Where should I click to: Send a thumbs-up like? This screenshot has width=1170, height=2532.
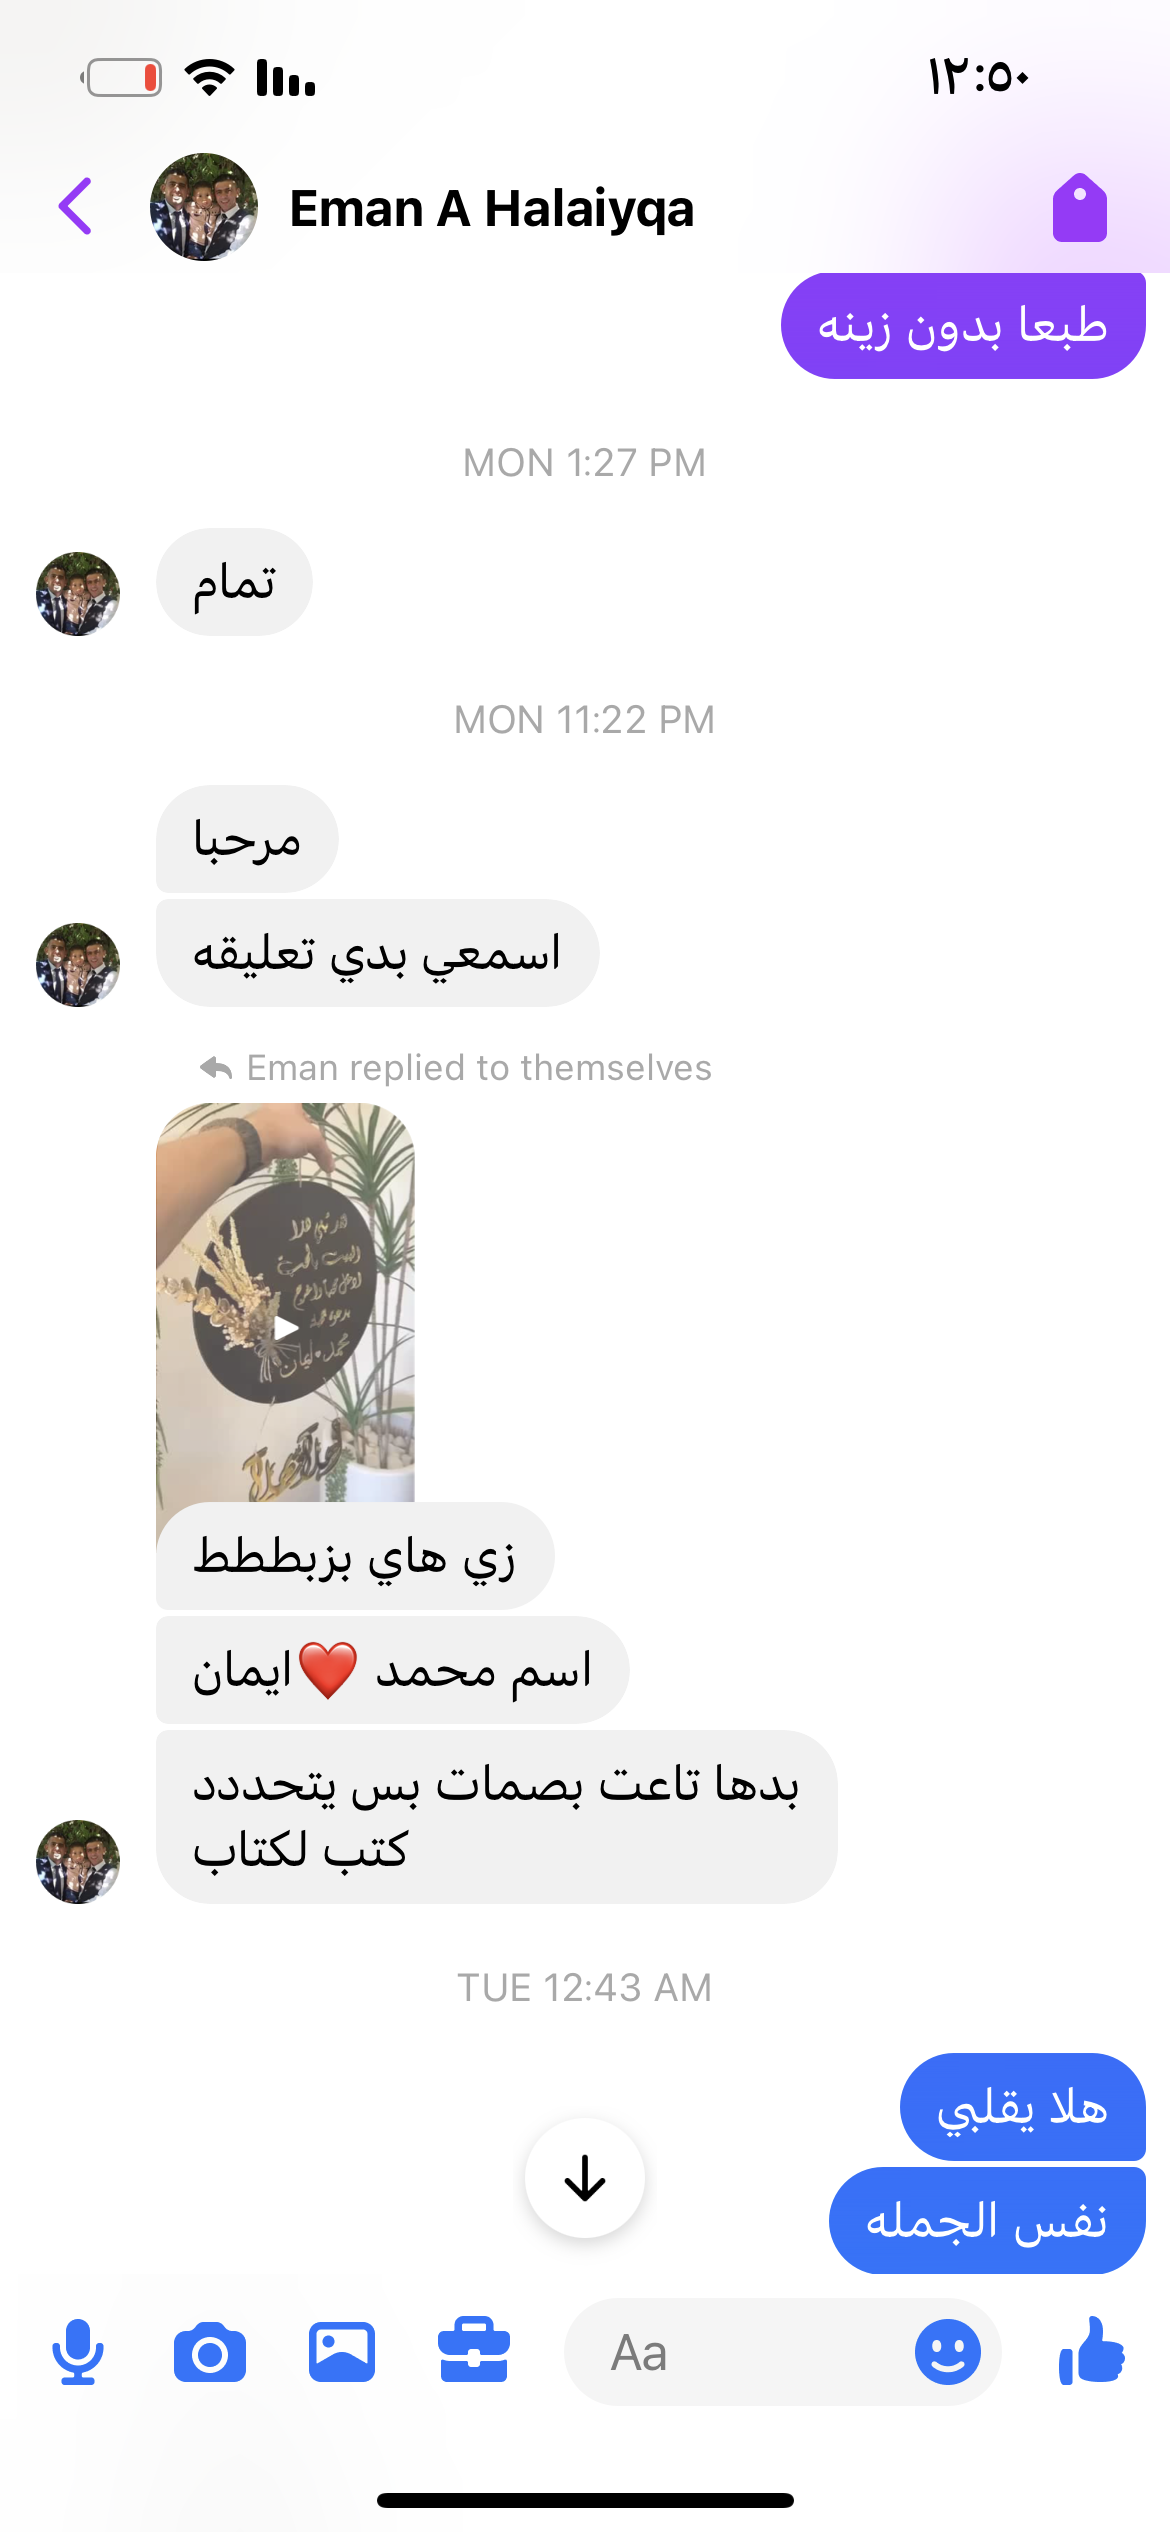[x=1092, y=2350]
